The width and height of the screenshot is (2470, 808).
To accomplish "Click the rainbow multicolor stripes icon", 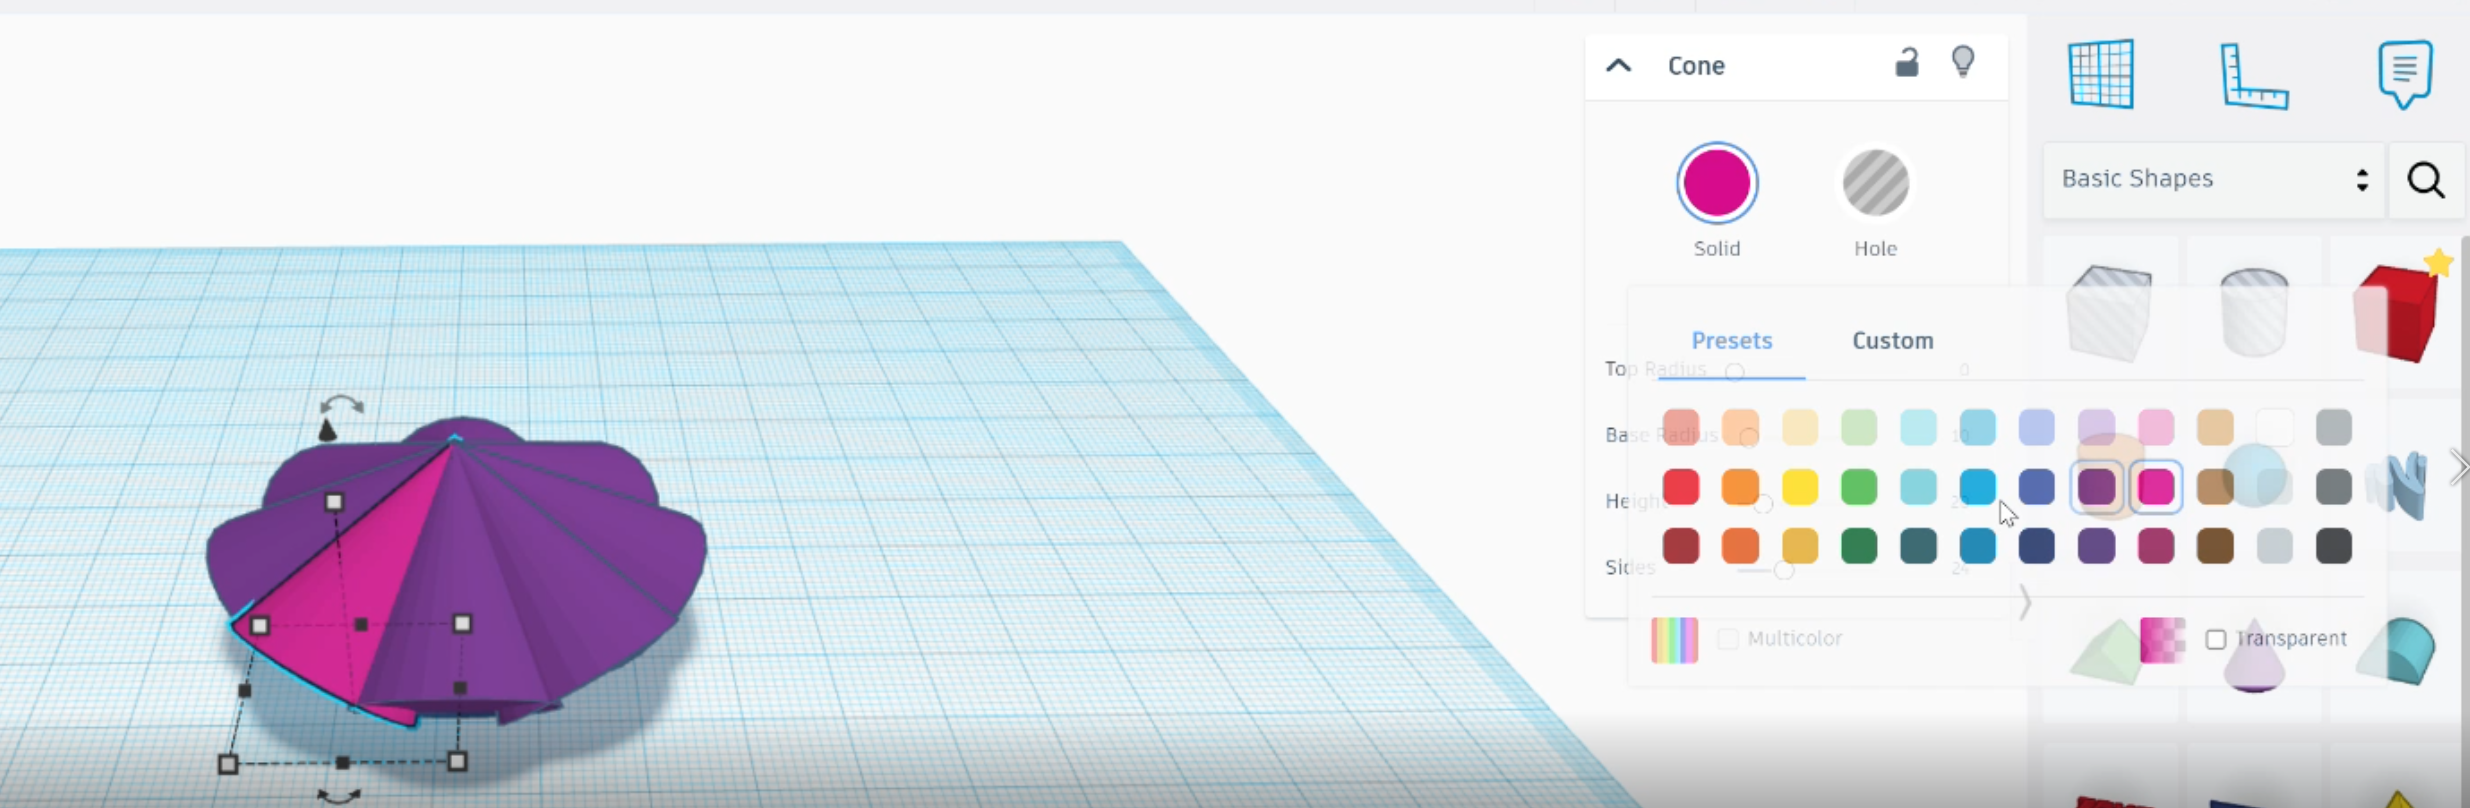I will (x=1675, y=640).
